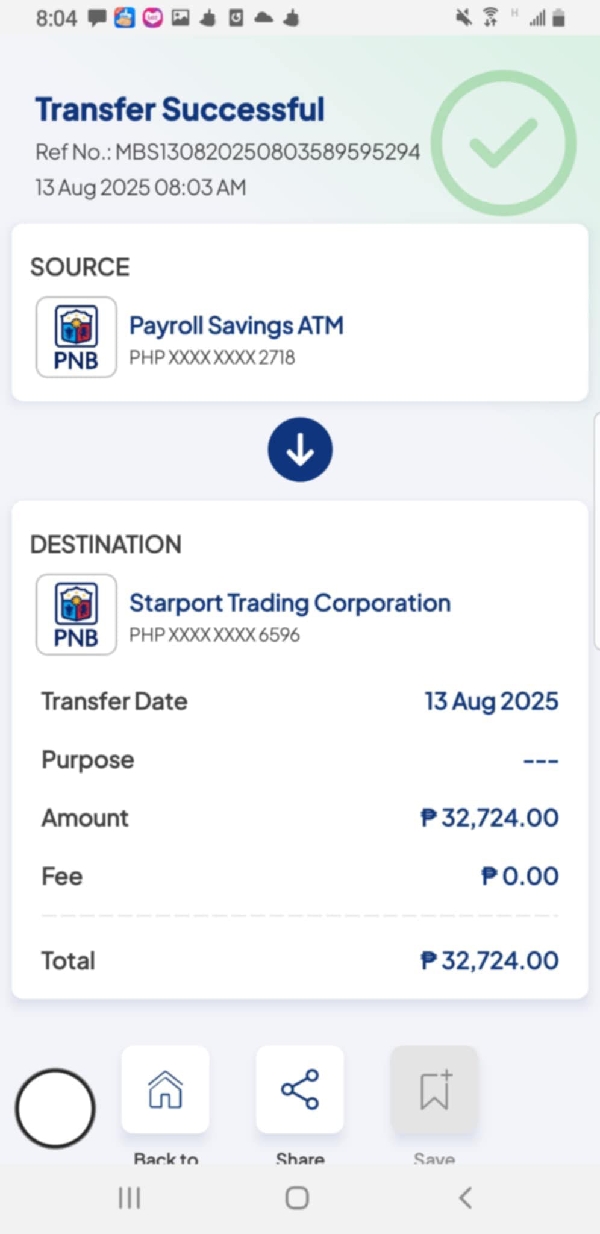600x1234 pixels.
Task: Tap PNB logo in Source card
Action: click(76, 337)
